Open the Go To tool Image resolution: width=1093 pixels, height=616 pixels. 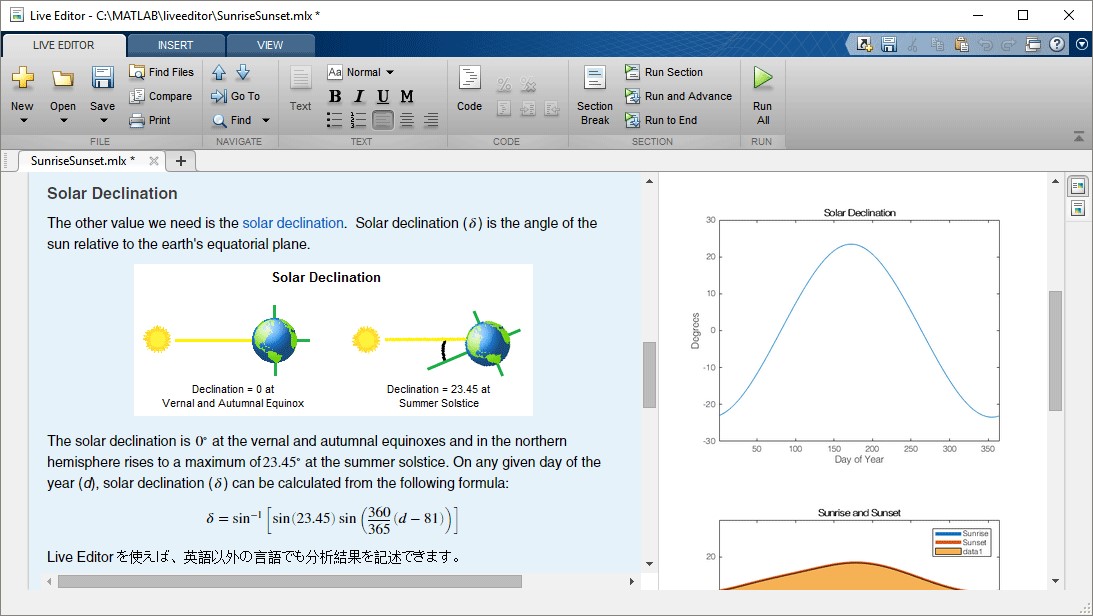[237, 96]
